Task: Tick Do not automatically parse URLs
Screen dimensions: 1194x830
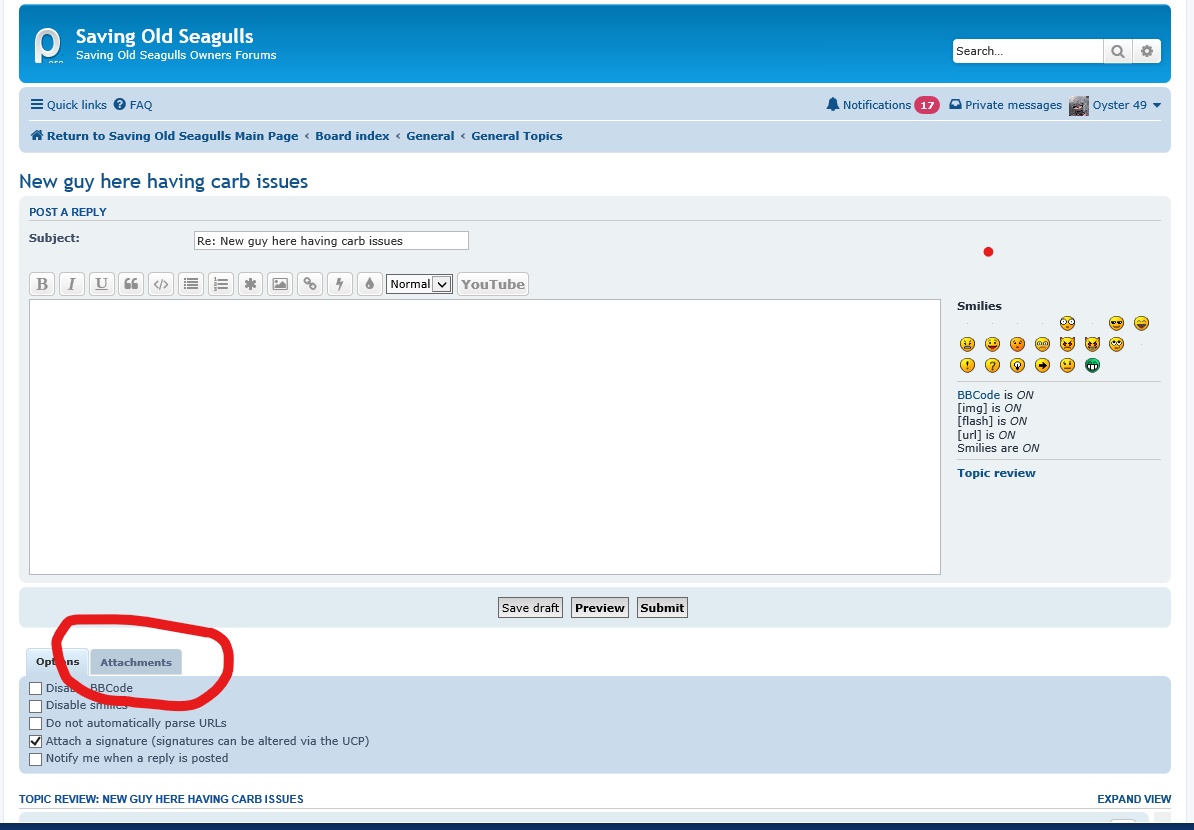Action: 36,724
